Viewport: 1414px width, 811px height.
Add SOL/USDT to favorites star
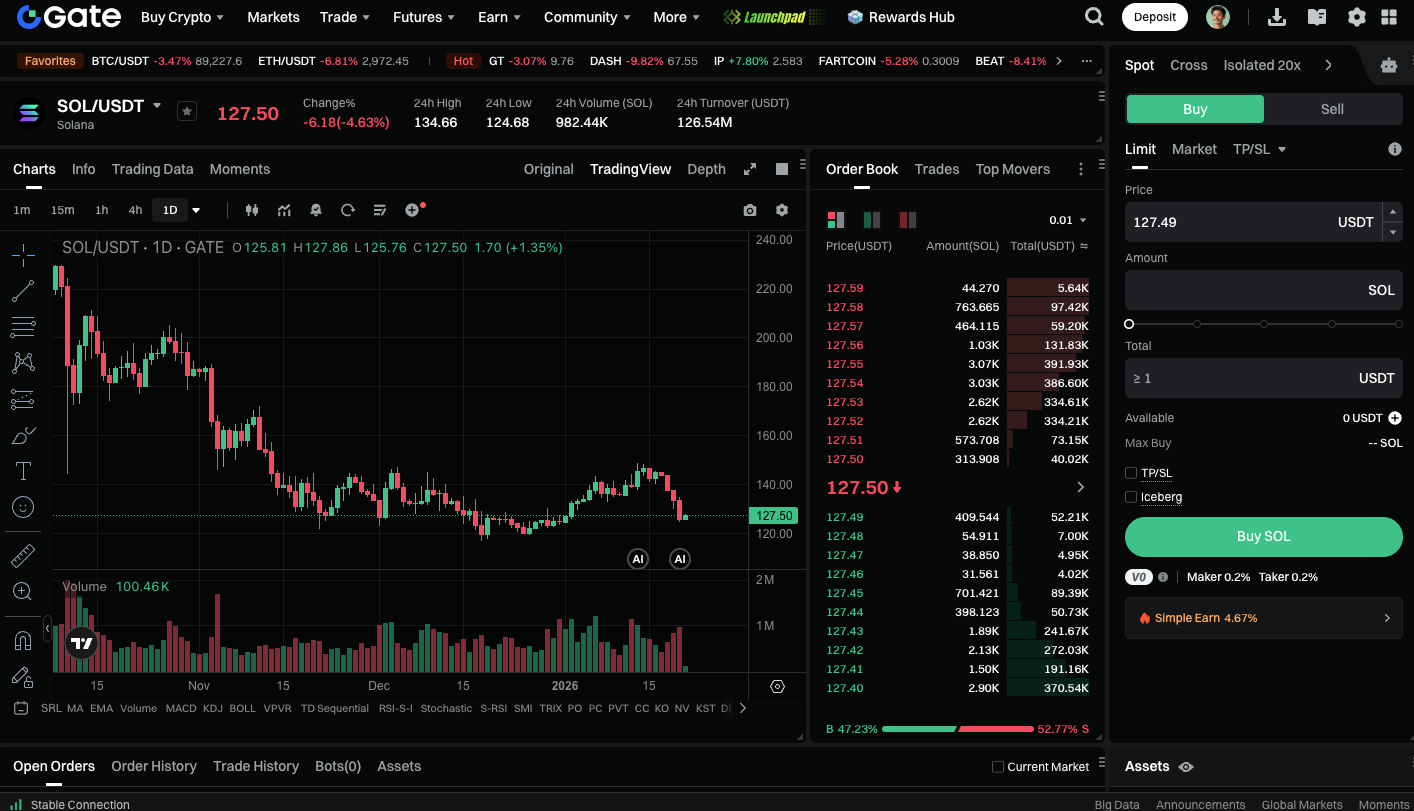click(187, 111)
